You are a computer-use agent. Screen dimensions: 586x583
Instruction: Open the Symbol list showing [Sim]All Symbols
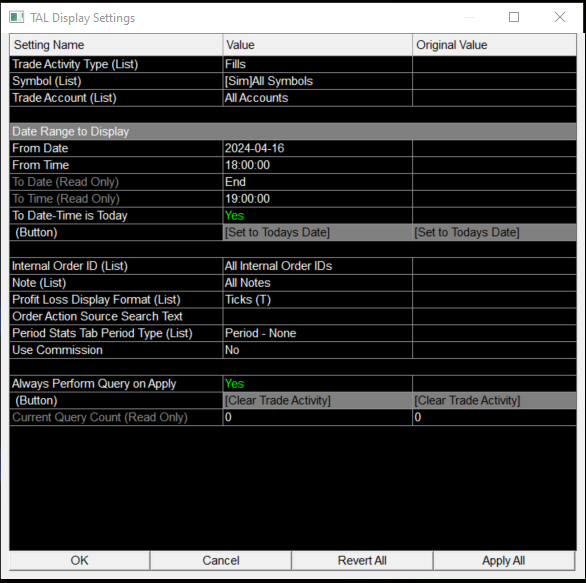click(x=318, y=81)
